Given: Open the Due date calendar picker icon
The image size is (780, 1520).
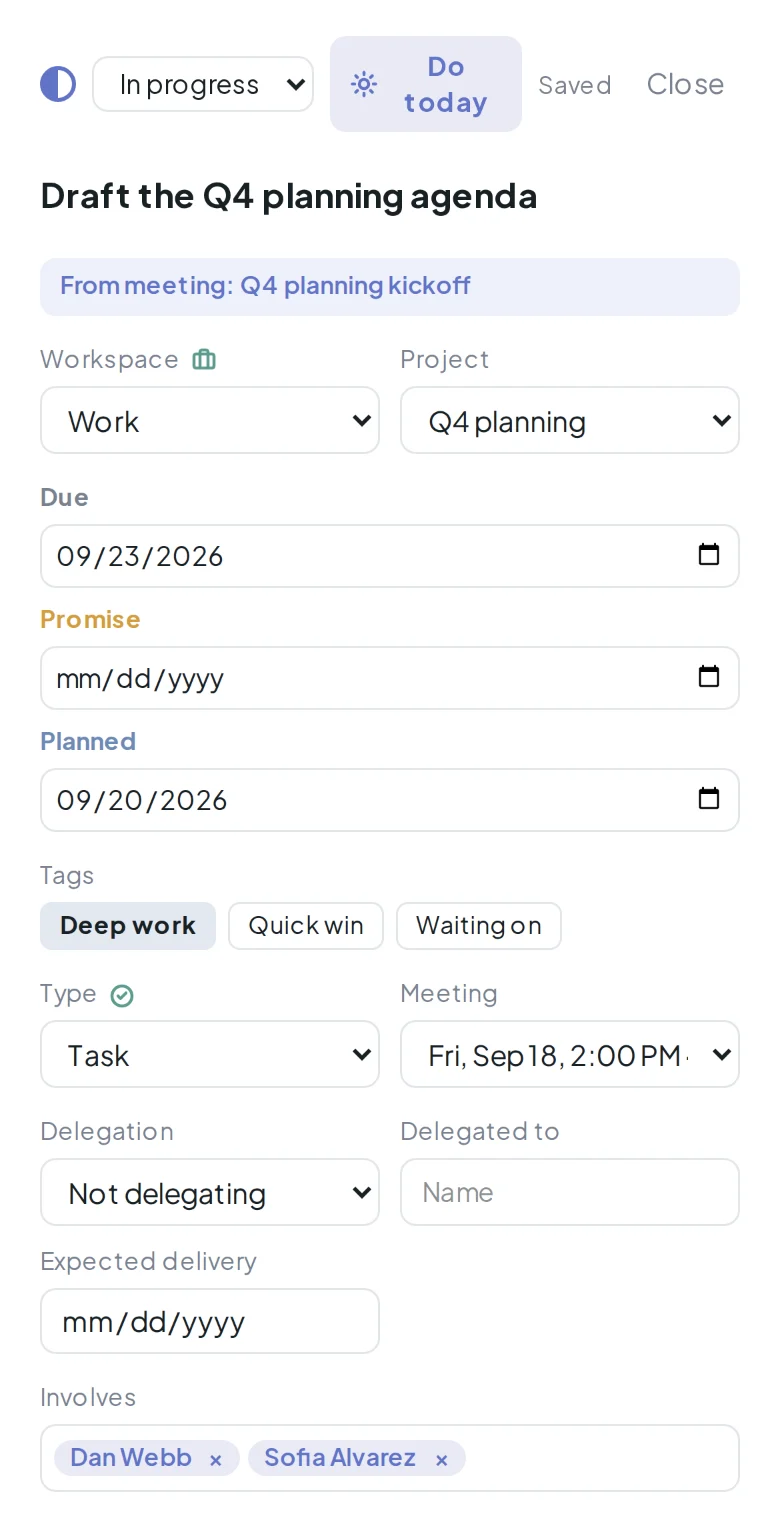Looking at the screenshot, I should click(x=708, y=555).
